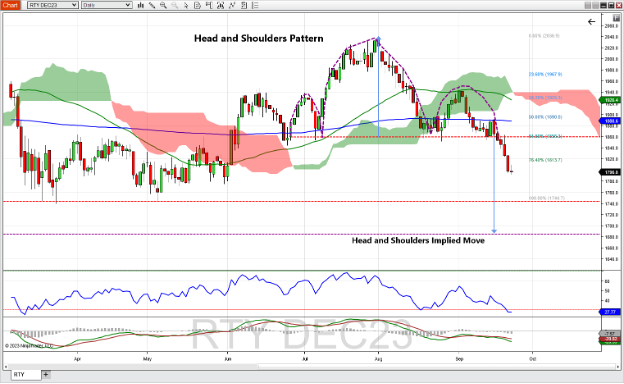Click the Apr label on the time axis
624x384 pixels.
(x=77, y=359)
